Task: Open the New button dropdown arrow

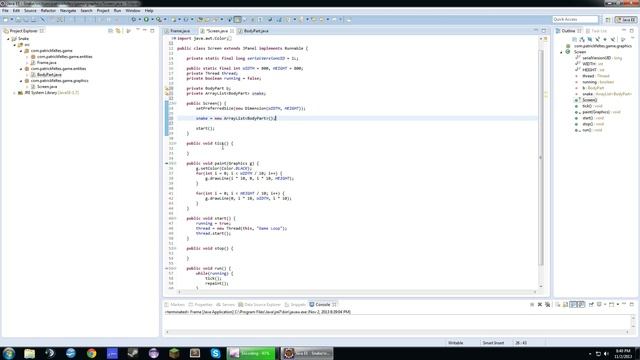Action: coord(11,19)
